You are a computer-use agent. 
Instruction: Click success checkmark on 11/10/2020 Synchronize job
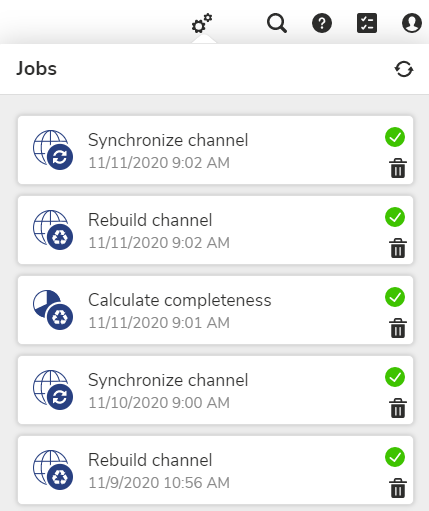point(395,377)
